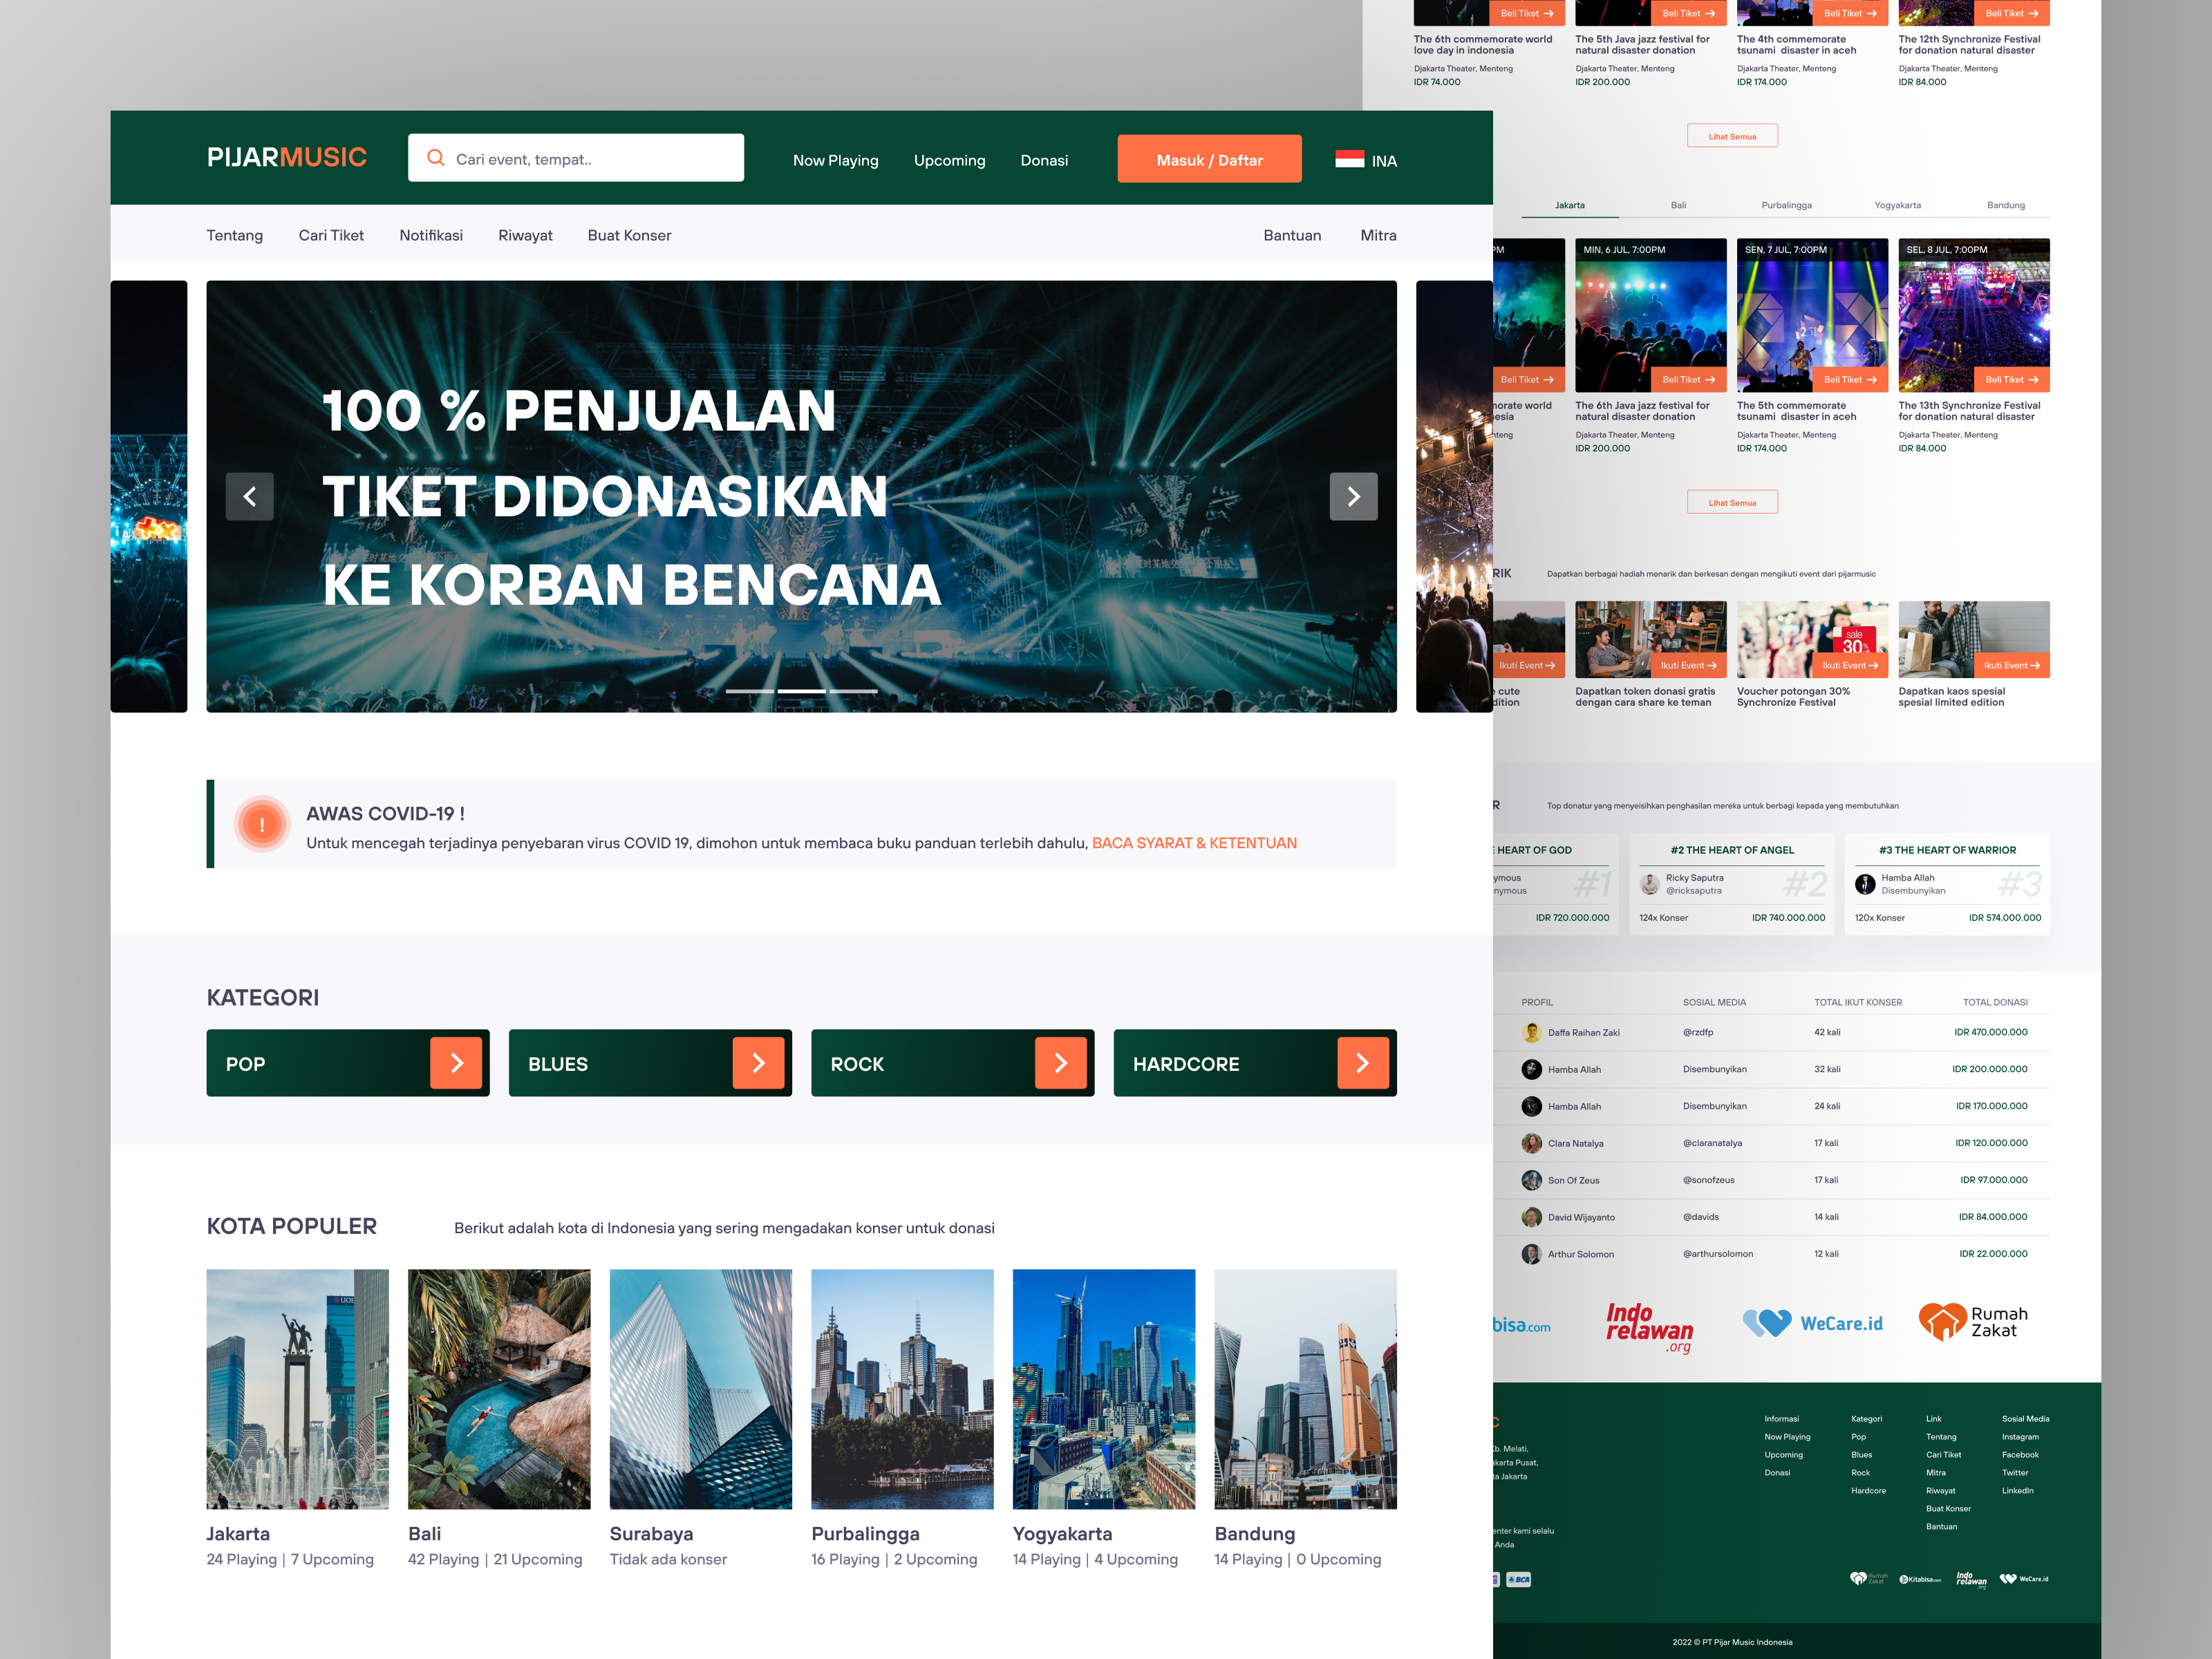Type in the Cari event search field

(590, 159)
